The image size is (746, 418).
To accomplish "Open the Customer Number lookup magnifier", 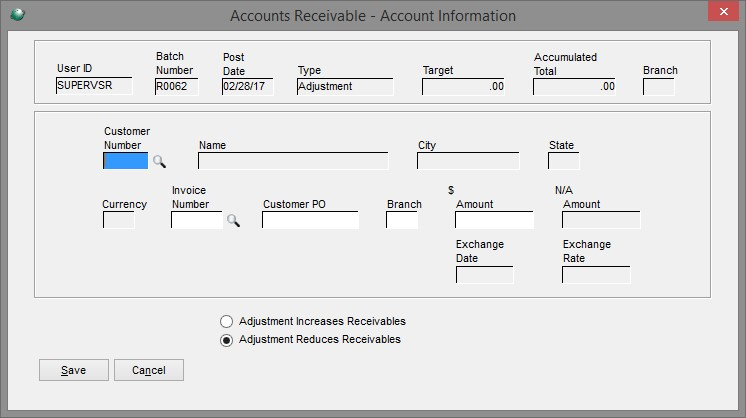I will coord(159,162).
